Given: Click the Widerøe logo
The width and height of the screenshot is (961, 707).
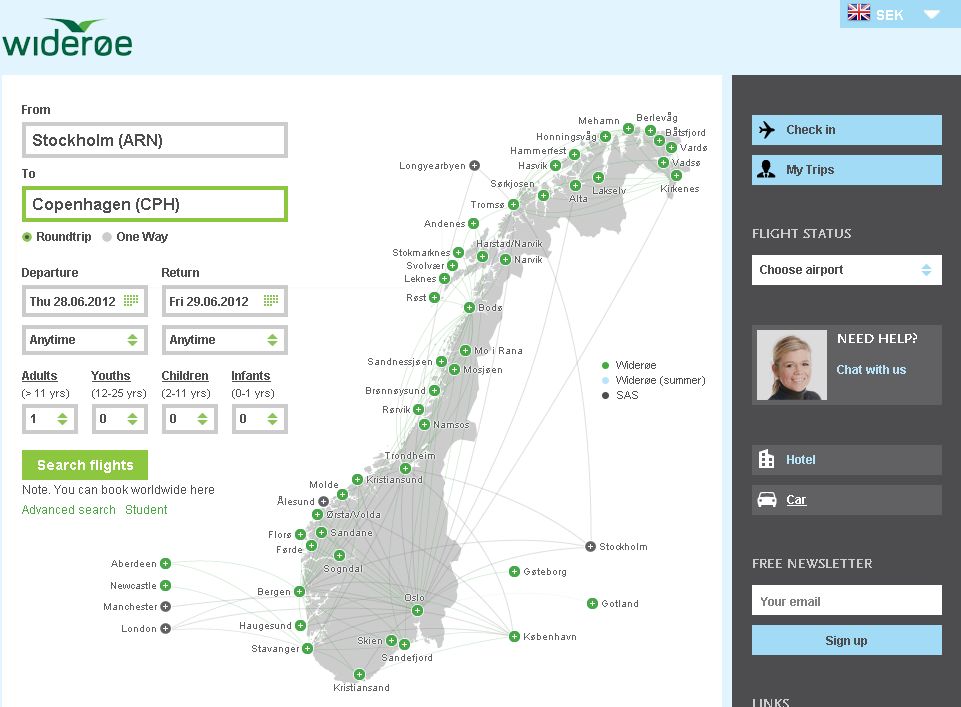Looking at the screenshot, I should point(67,38).
